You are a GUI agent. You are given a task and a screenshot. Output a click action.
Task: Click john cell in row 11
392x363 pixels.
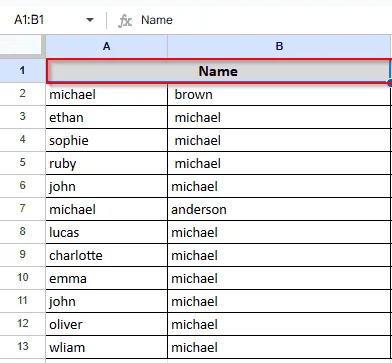point(106,301)
